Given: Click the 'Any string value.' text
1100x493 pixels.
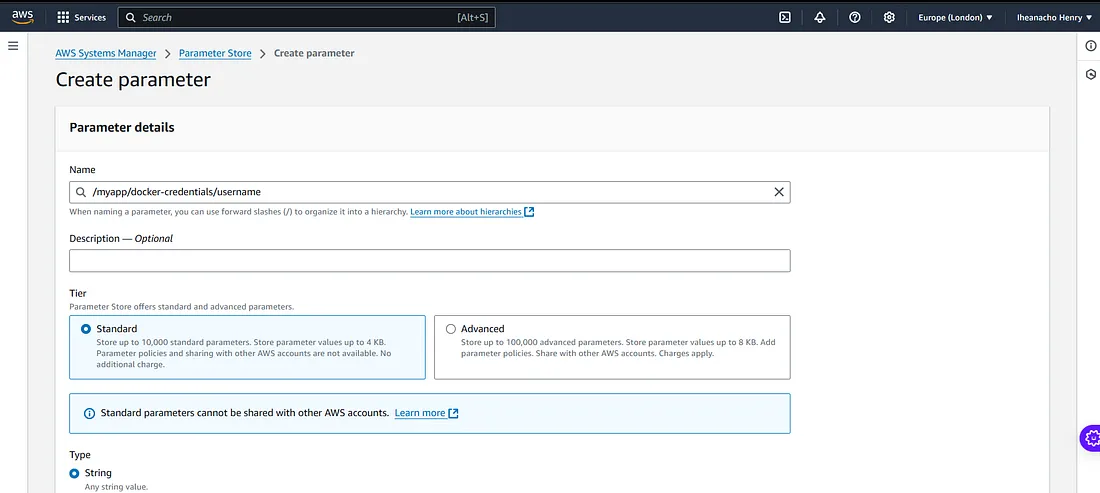Looking at the screenshot, I should [116, 487].
